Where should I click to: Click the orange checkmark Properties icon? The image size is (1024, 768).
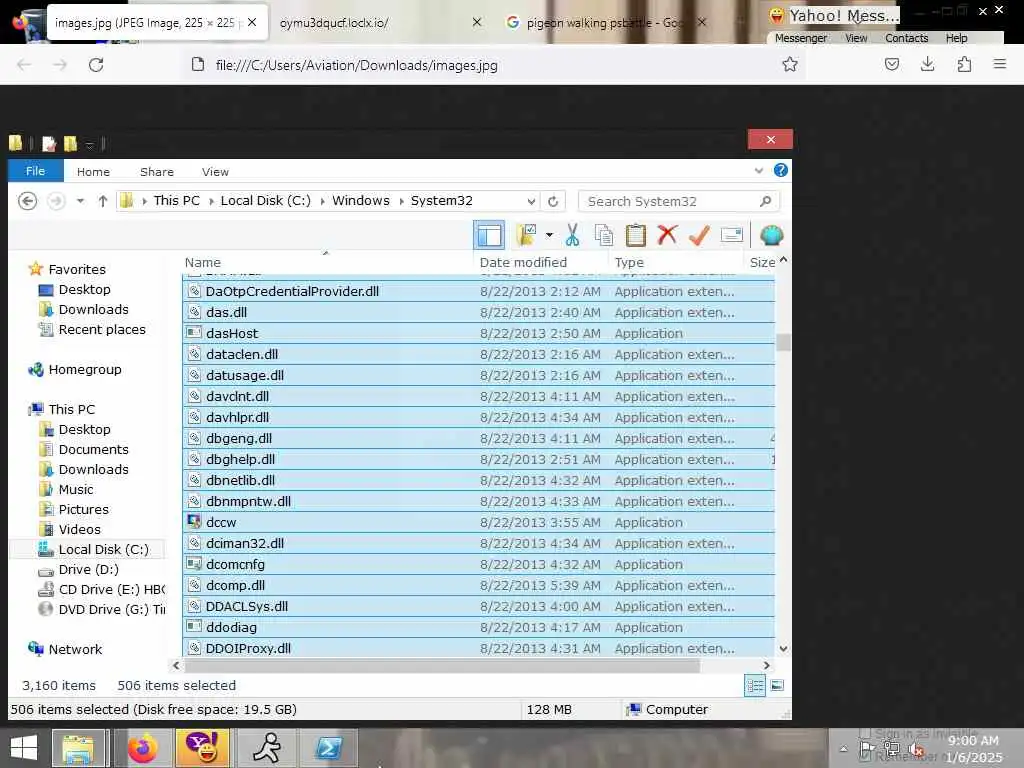point(699,235)
